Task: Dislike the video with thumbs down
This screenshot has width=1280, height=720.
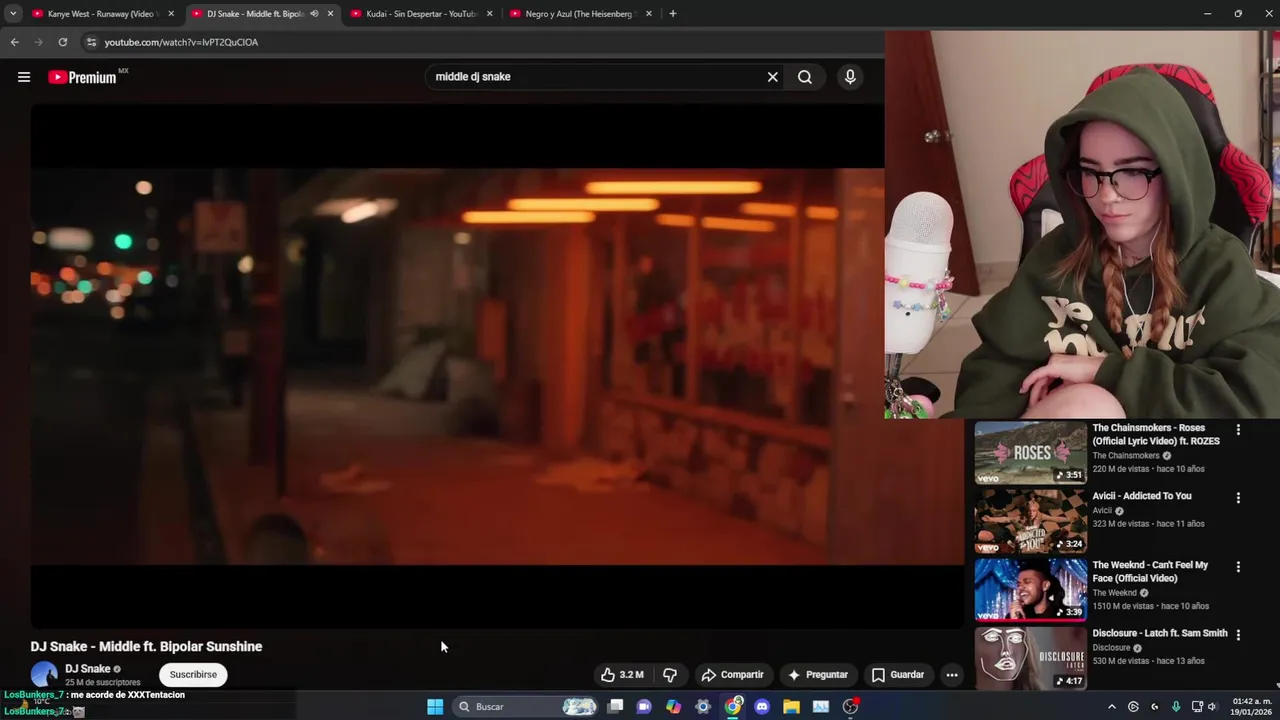Action: tap(670, 675)
